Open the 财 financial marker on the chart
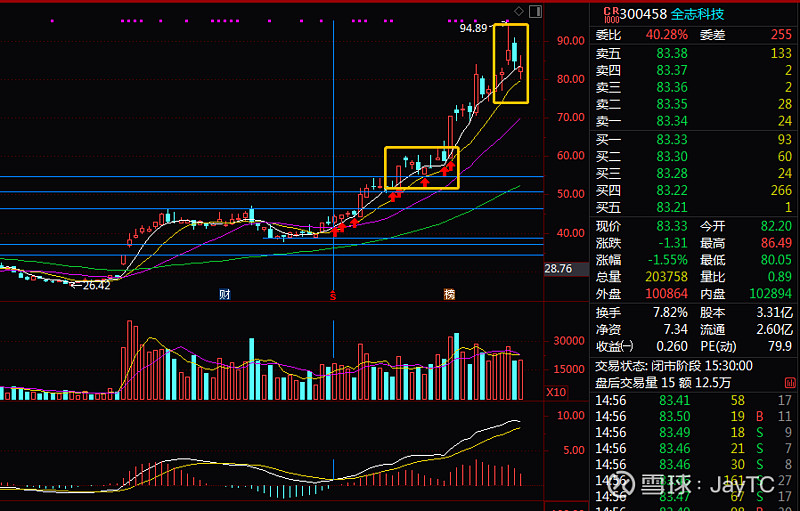The height and width of the screenshot is (511, 800). (224, 294)
